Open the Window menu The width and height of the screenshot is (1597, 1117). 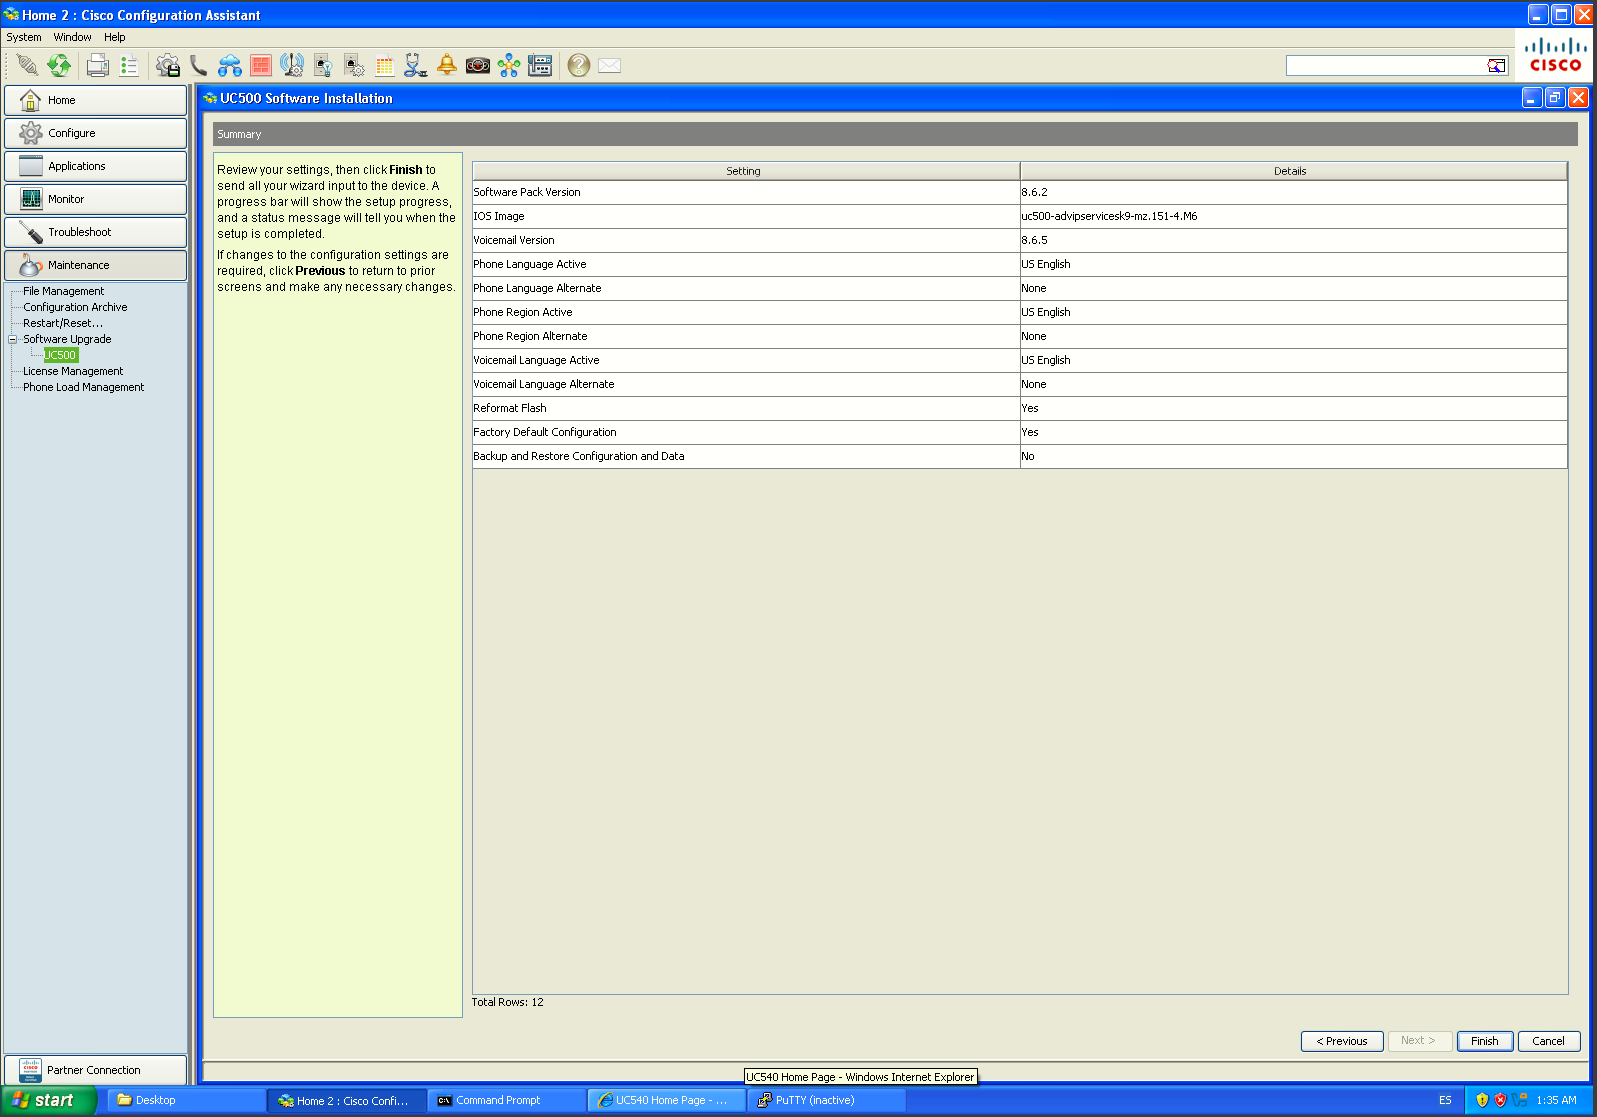click(72, 37)
